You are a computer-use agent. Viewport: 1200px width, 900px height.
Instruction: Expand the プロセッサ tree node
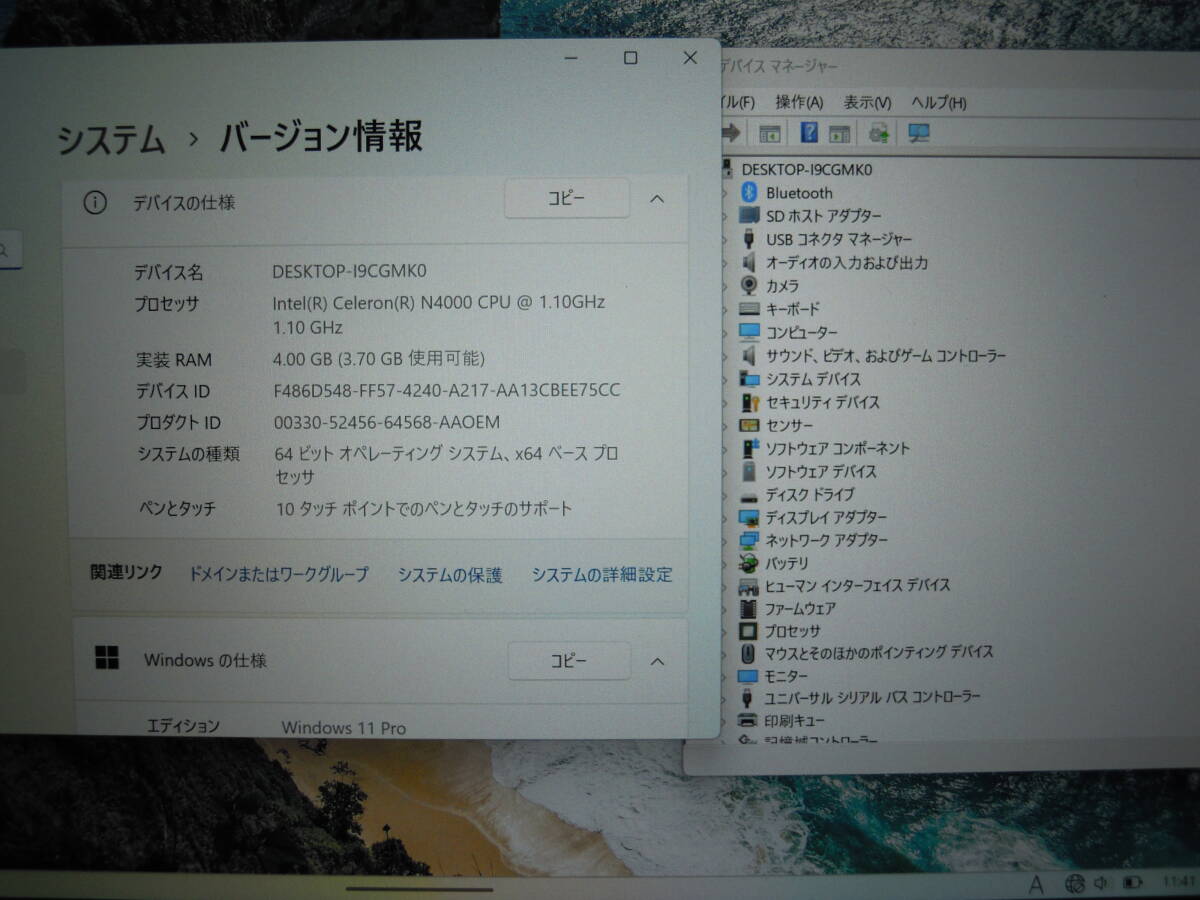click(725, 631)
